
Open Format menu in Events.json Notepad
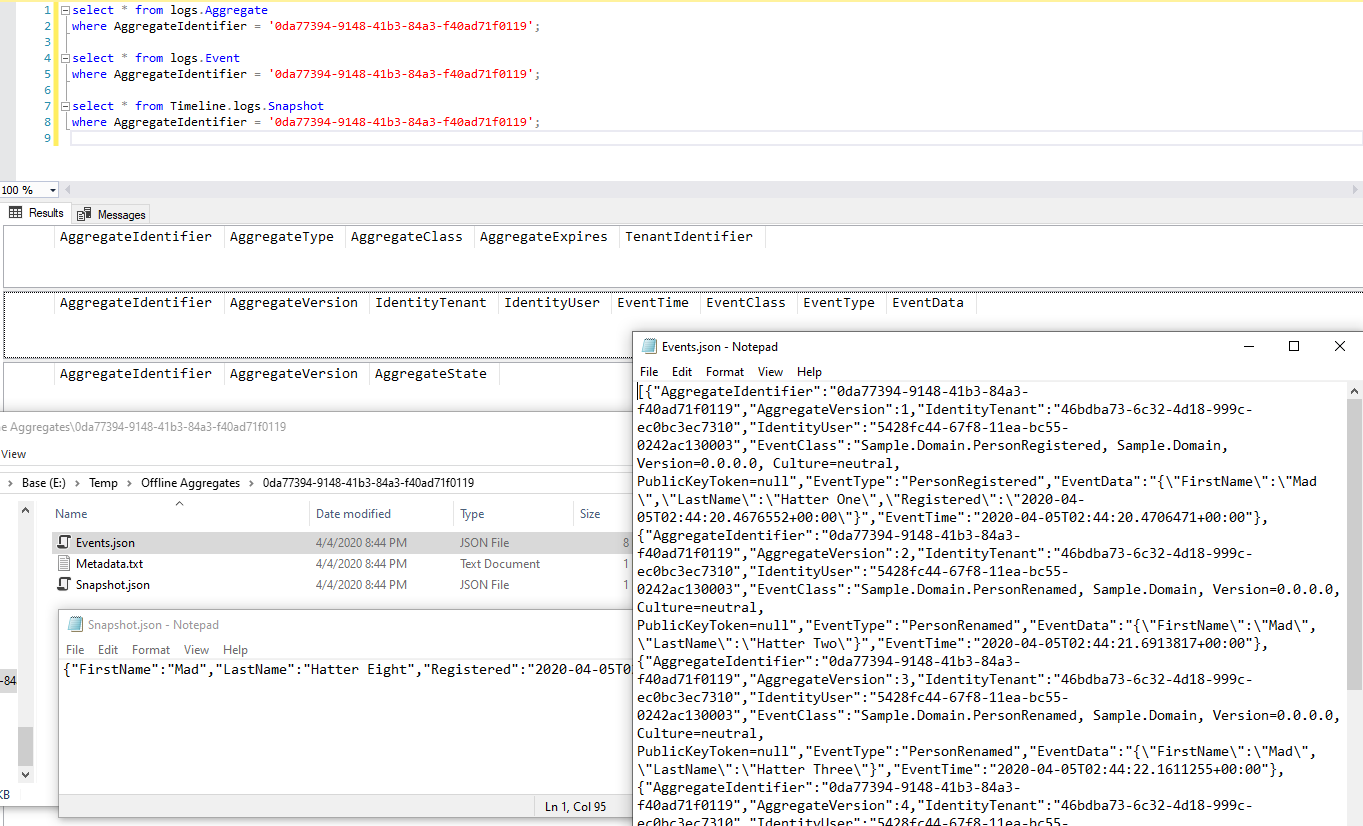(725, 372)
